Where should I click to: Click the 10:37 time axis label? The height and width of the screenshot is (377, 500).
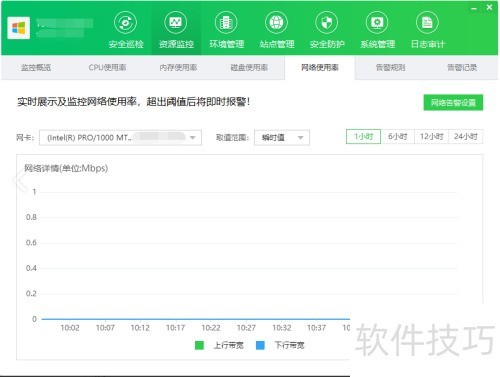click(x=316, y=328)
